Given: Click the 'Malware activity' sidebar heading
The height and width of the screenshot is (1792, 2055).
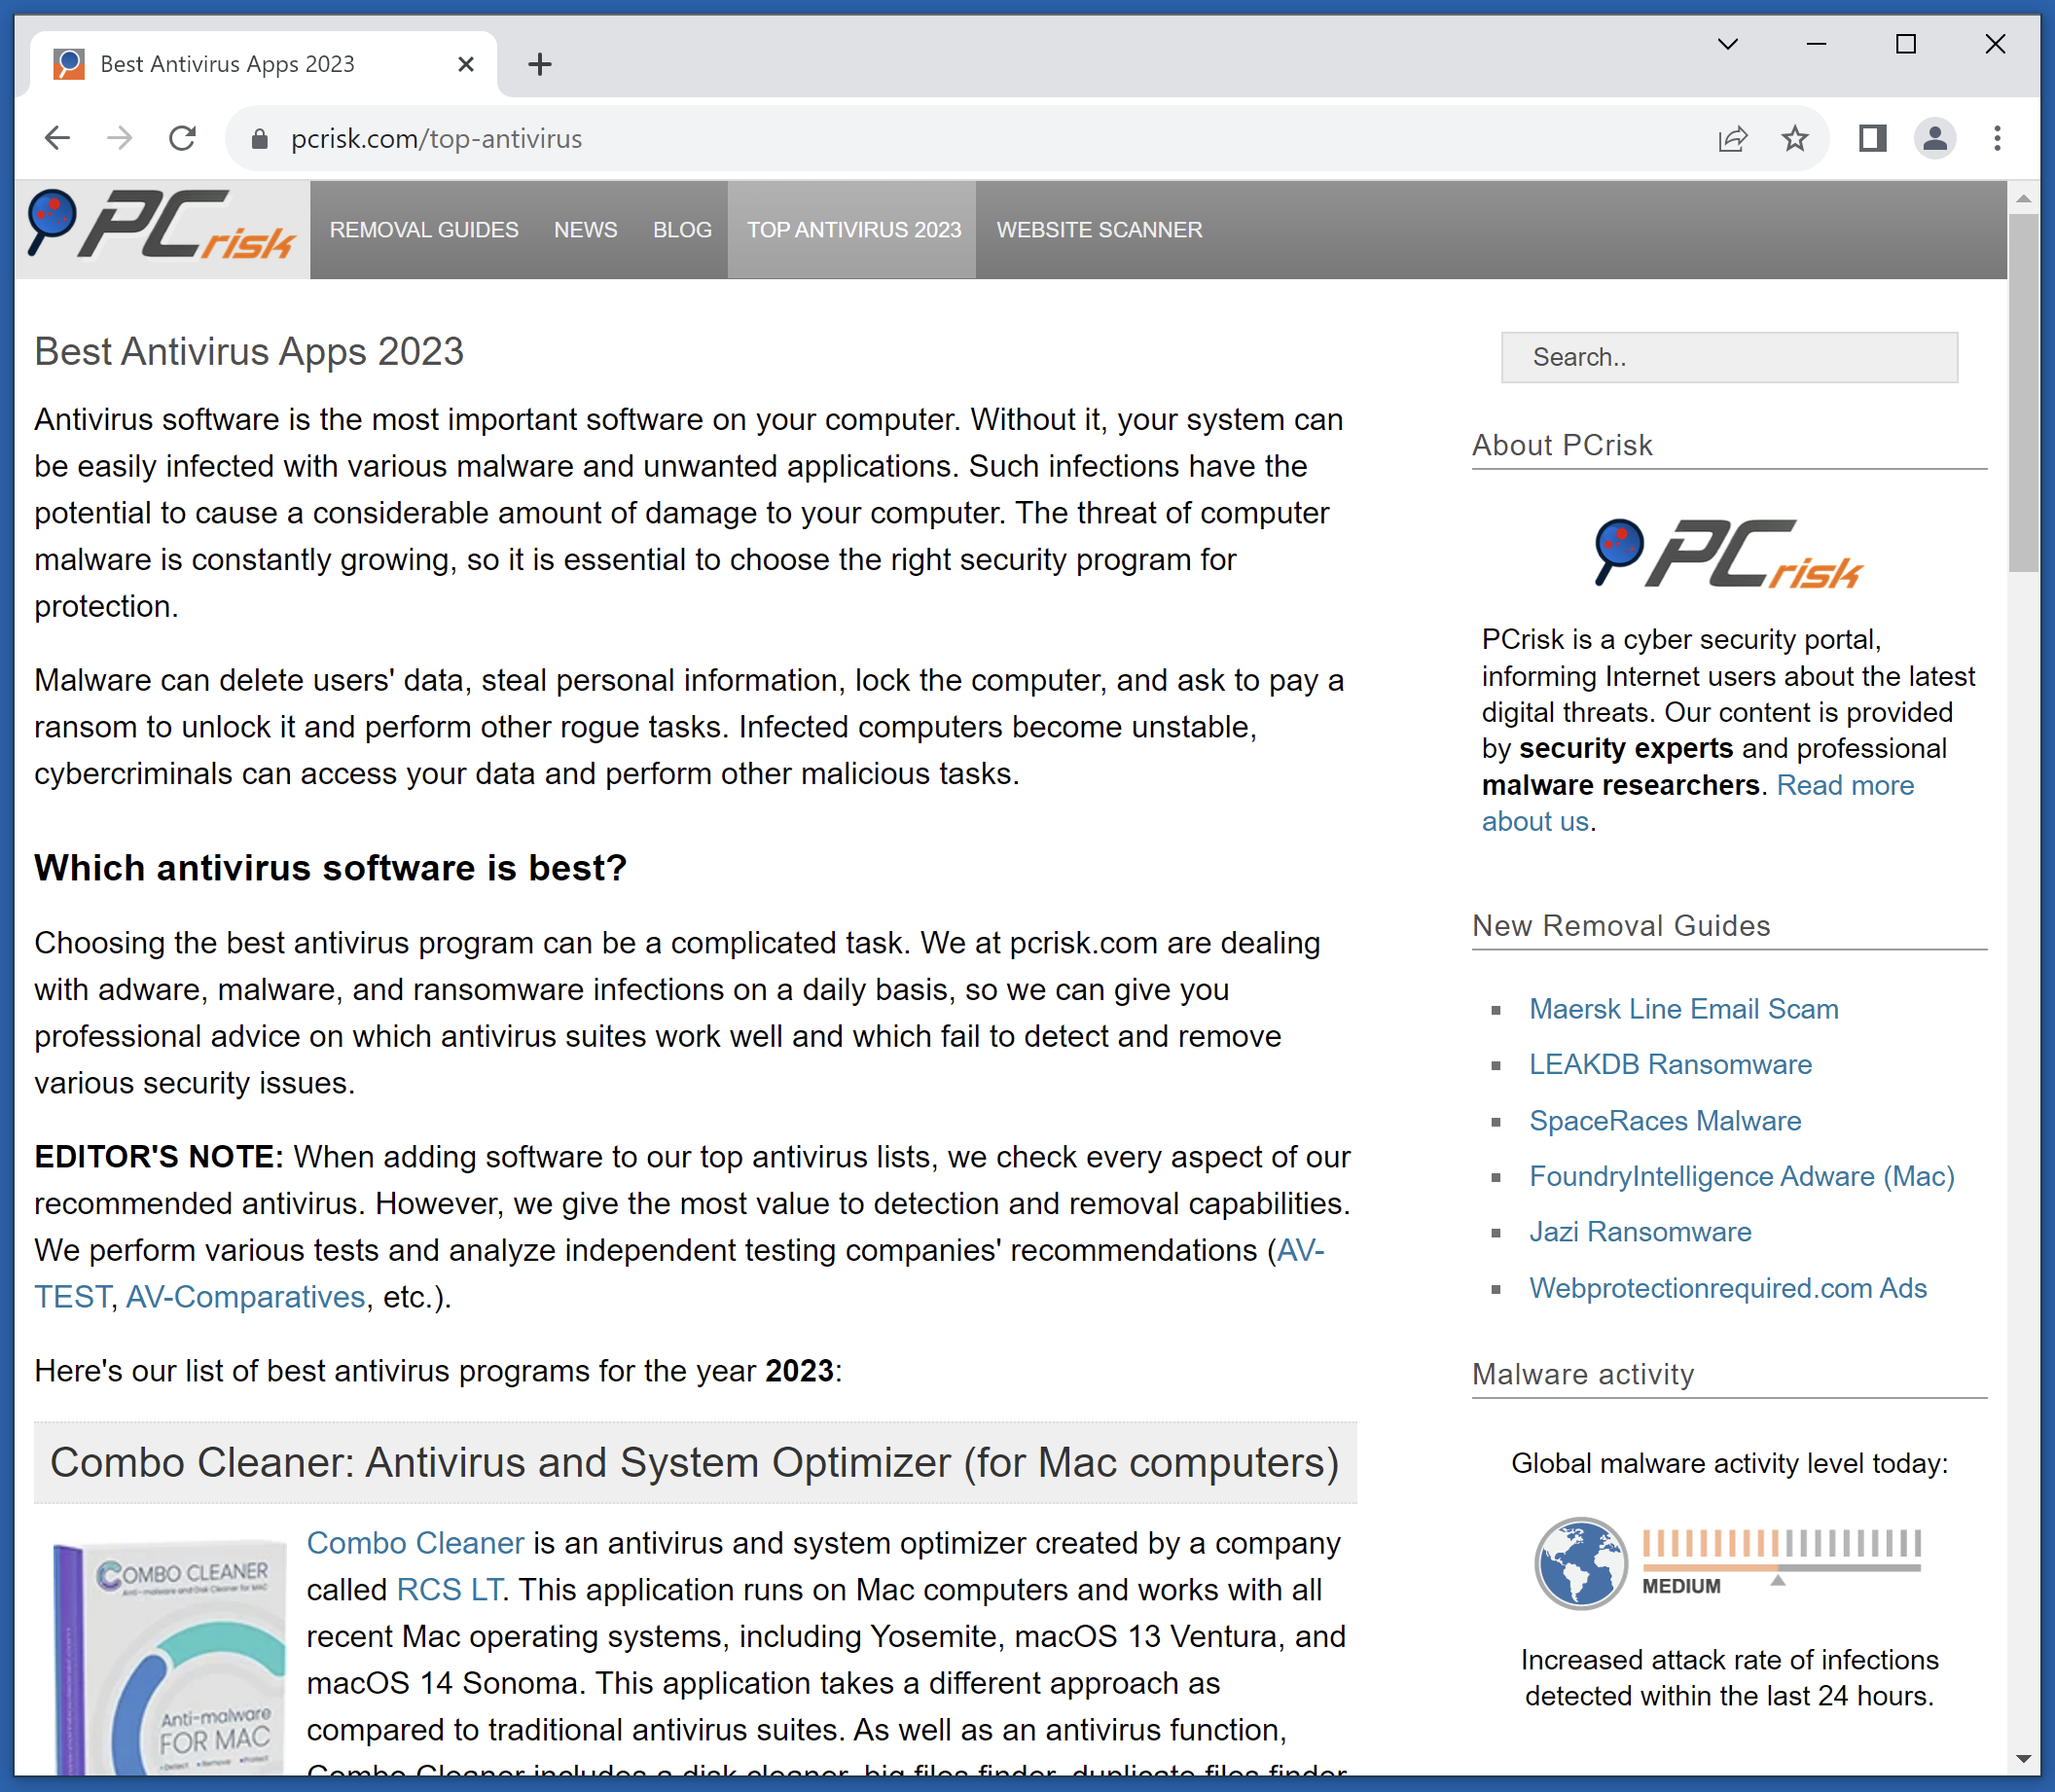Looking at the screenshot, I should click(x=1583, y=1375).
